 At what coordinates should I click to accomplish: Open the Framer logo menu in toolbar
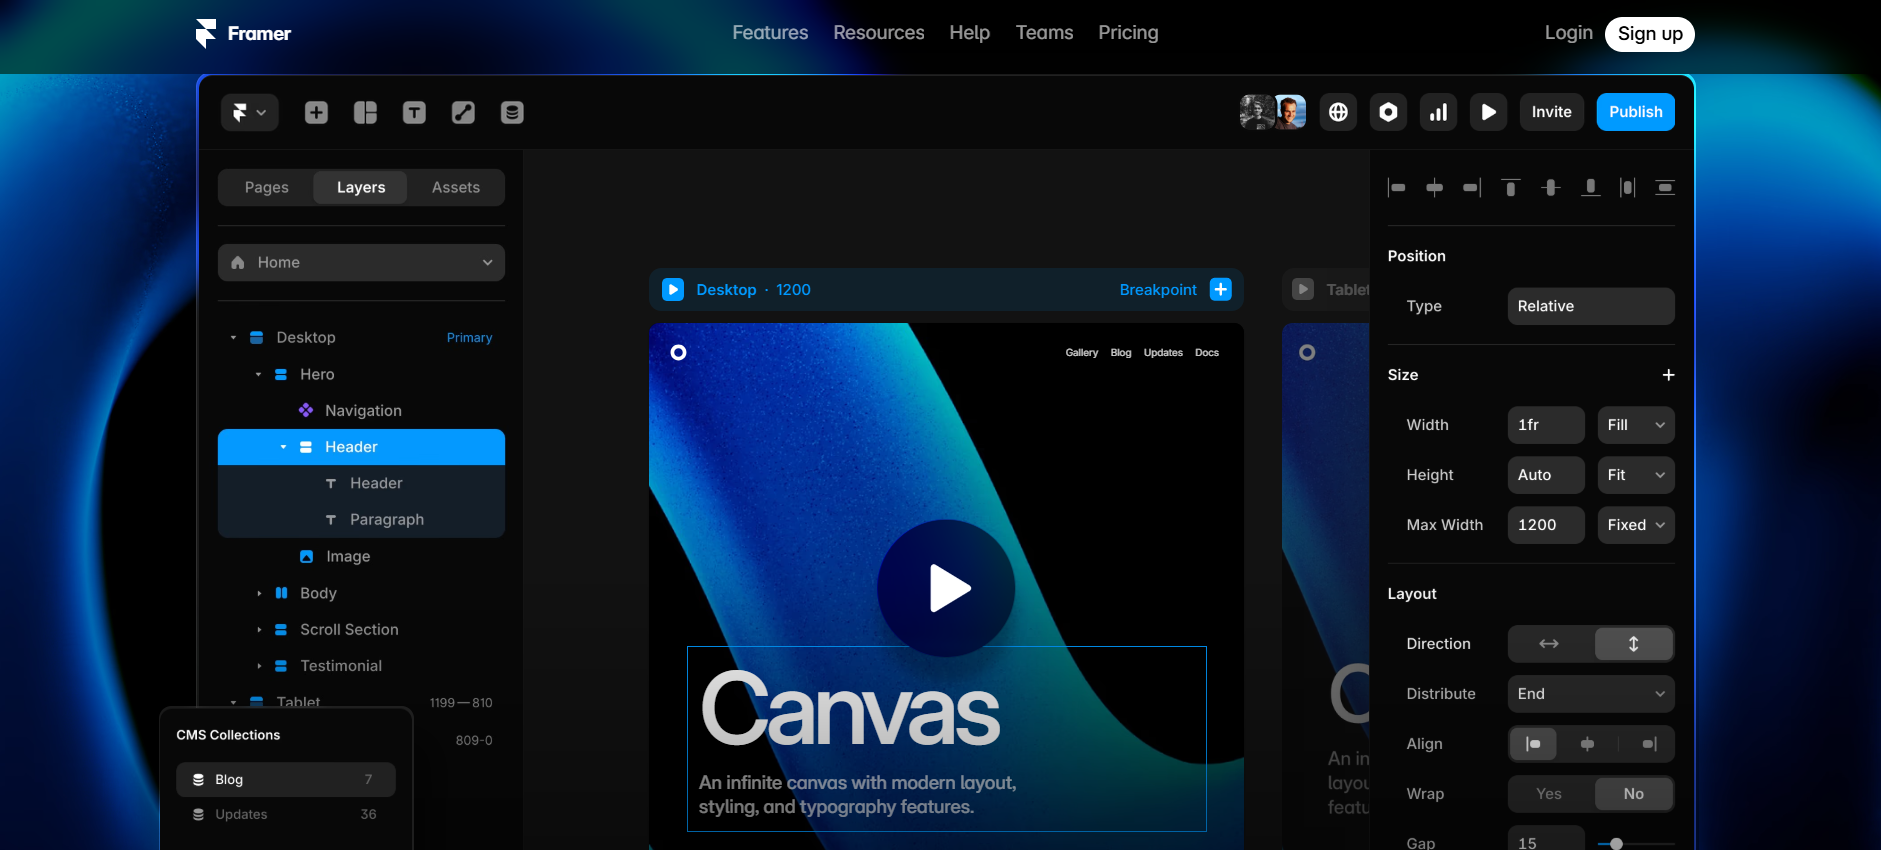[249, 113]
